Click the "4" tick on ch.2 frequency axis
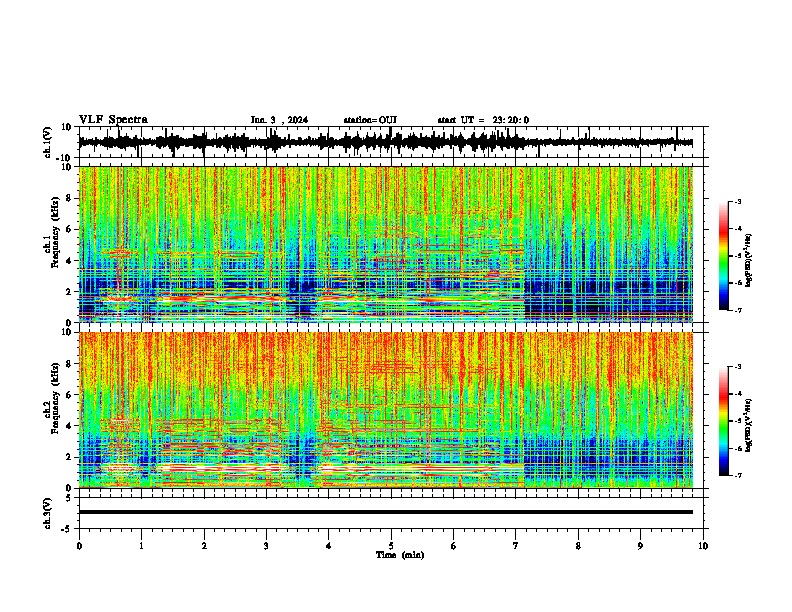 [x=70, y=426]
